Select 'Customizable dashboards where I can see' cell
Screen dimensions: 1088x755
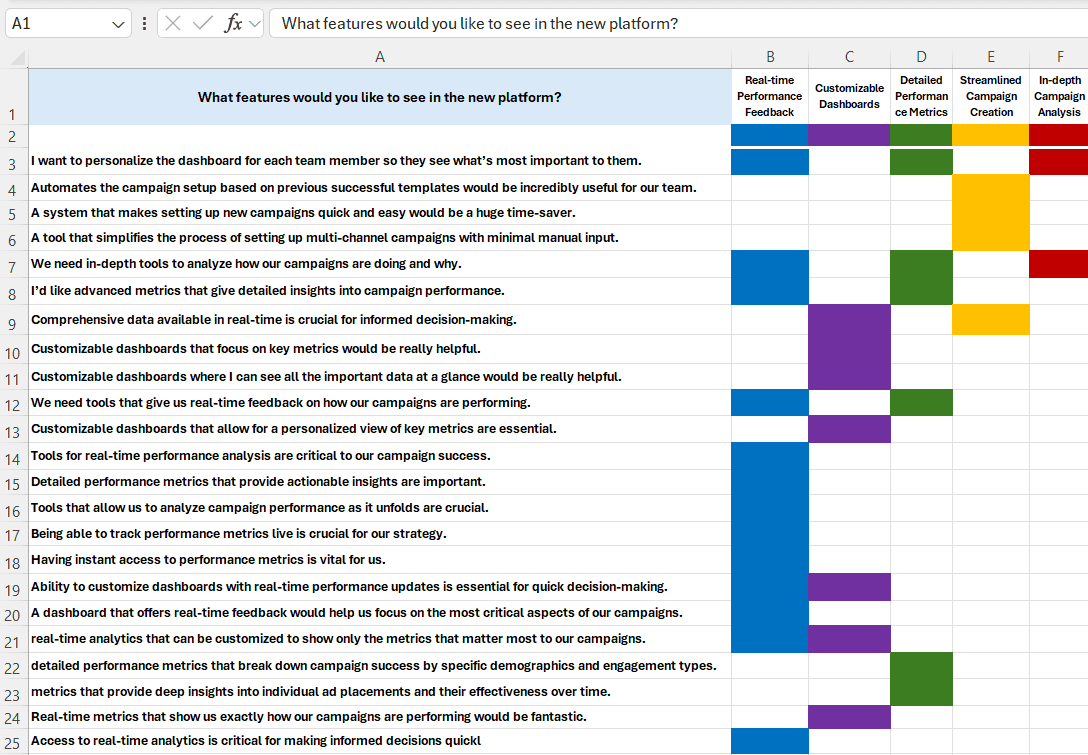[x=380, y=377]
